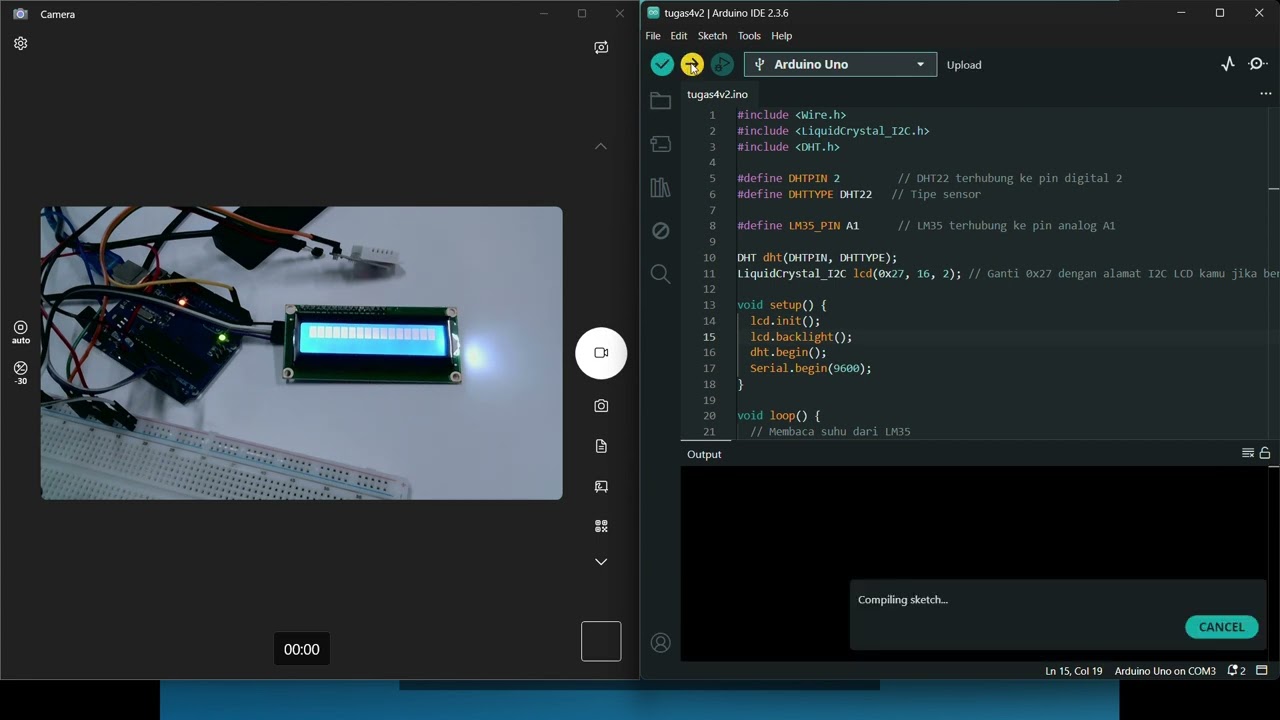The width and height of the screenshot is (1280, 720).
Task: Open the notifications bell in status bar
Action: pos(1236,671)
